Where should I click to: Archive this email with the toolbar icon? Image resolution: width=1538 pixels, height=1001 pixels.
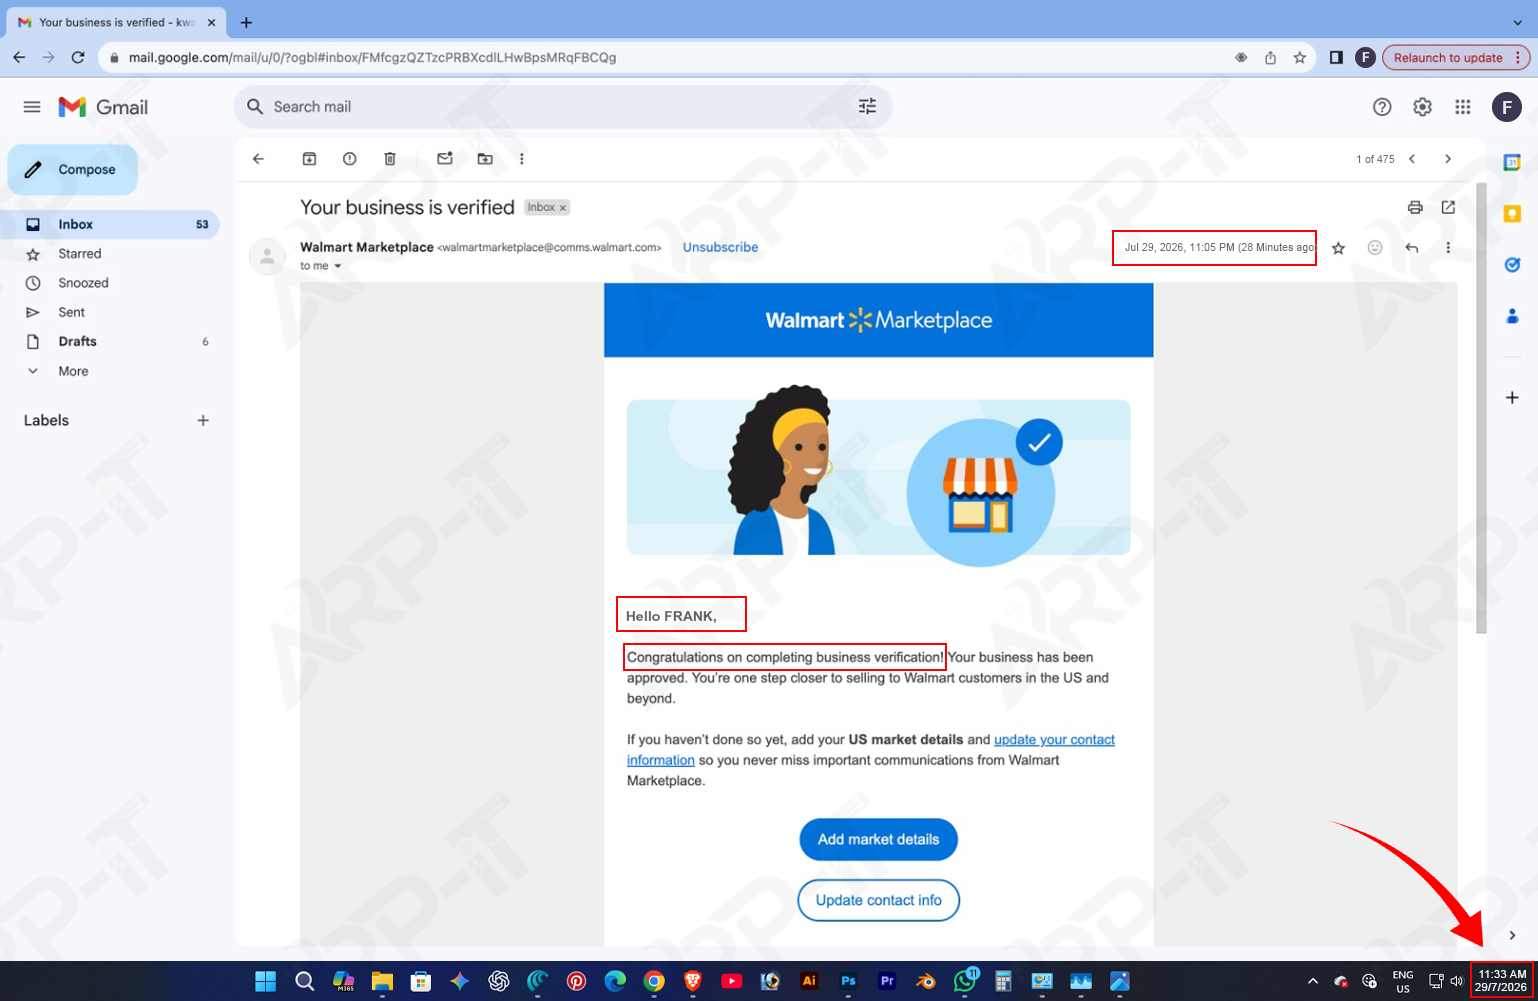point(310,159)
